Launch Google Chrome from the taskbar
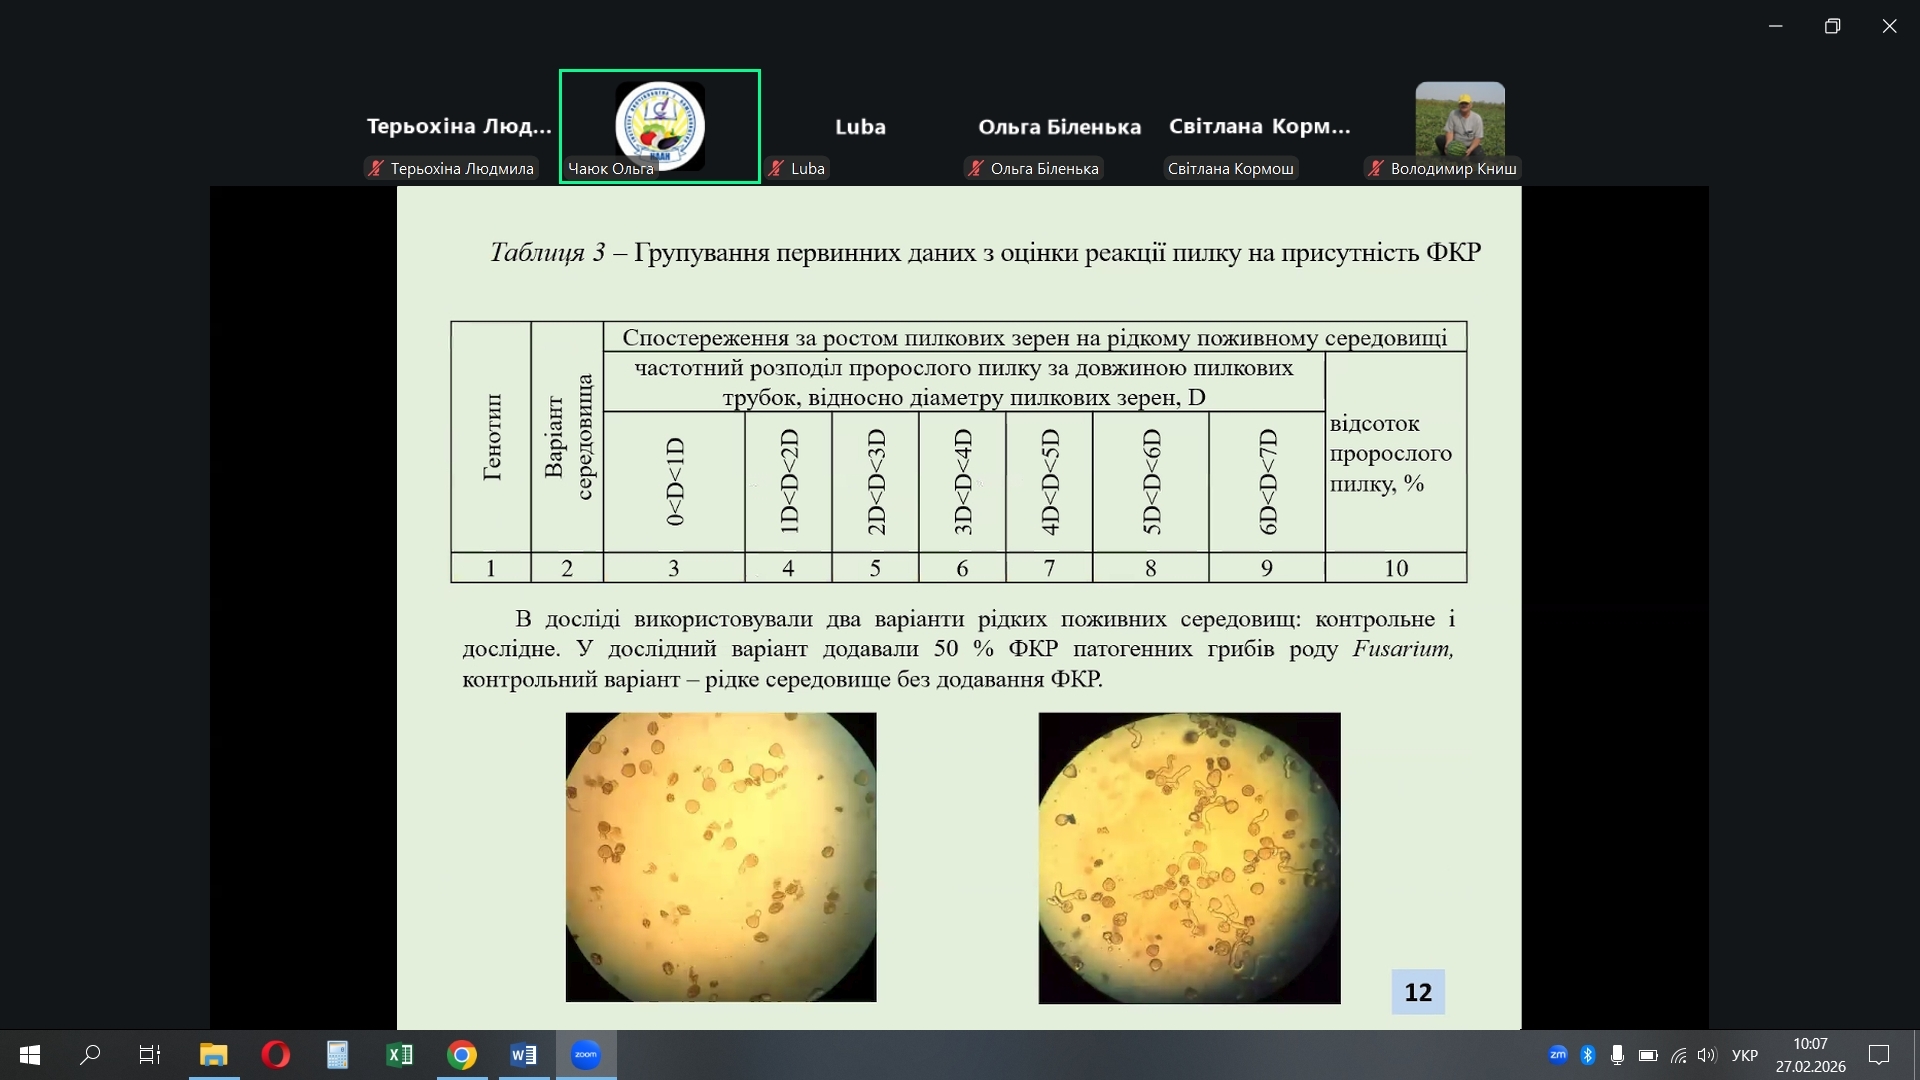 click(x=461, y=1055)
